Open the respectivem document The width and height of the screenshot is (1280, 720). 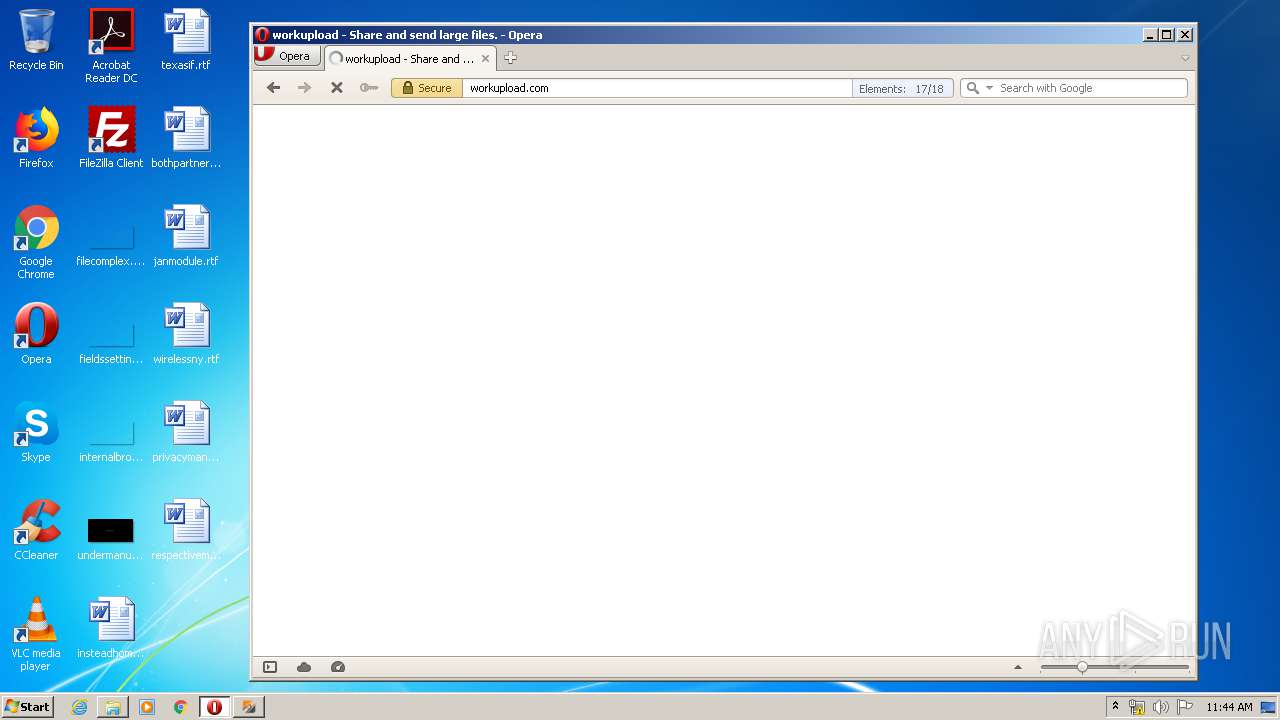[x=186, y=530]
